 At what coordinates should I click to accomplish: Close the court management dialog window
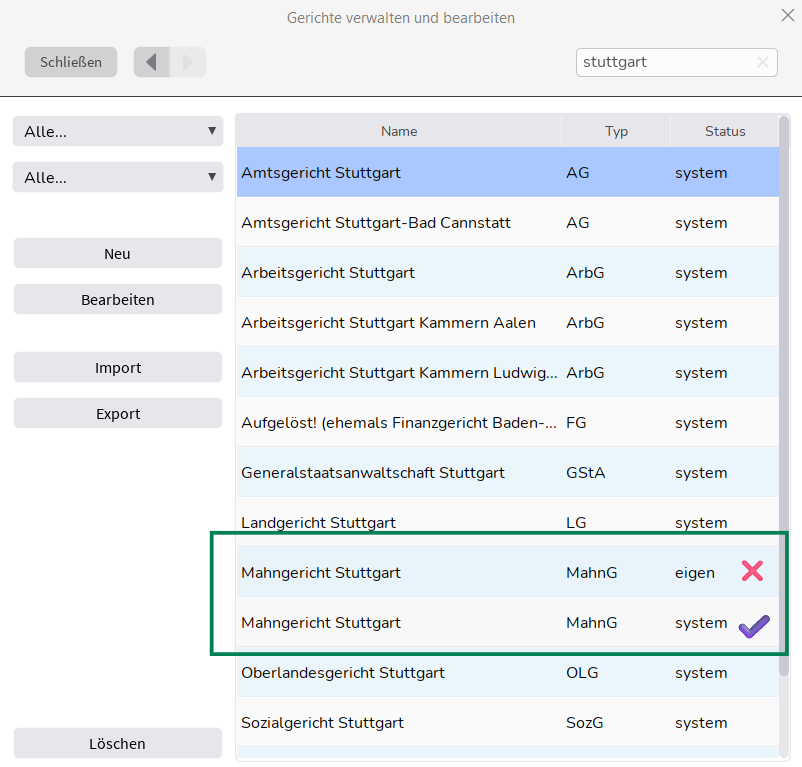pos(786,14)
